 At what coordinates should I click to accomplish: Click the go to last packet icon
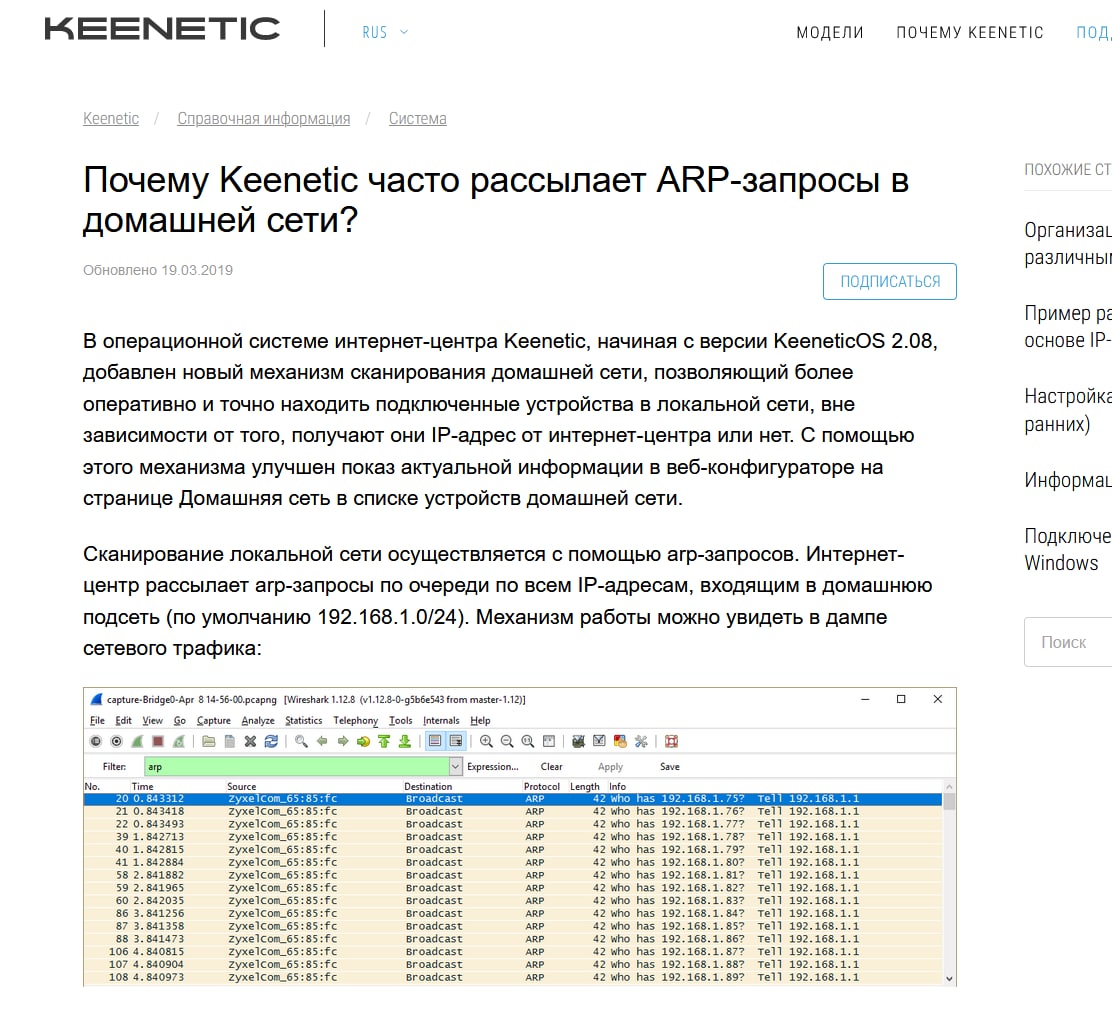click(x=404, y=741)
